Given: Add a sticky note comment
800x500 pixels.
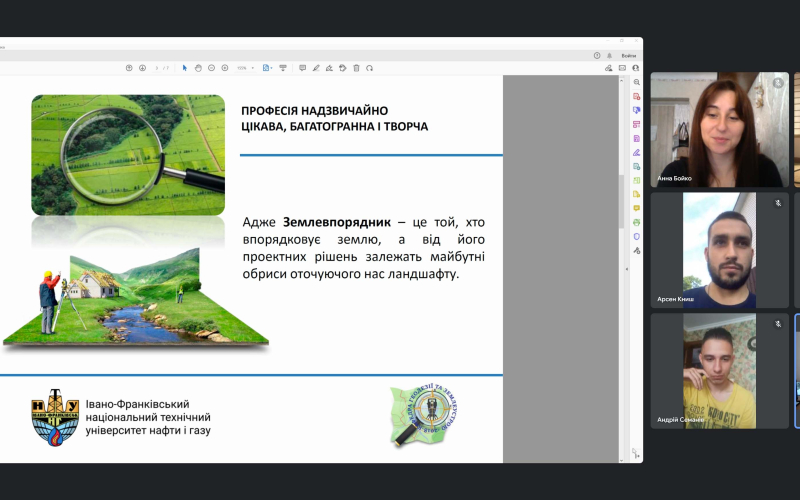Looking at the screenshot, I should pyautogui.click(x=303, y=68).
